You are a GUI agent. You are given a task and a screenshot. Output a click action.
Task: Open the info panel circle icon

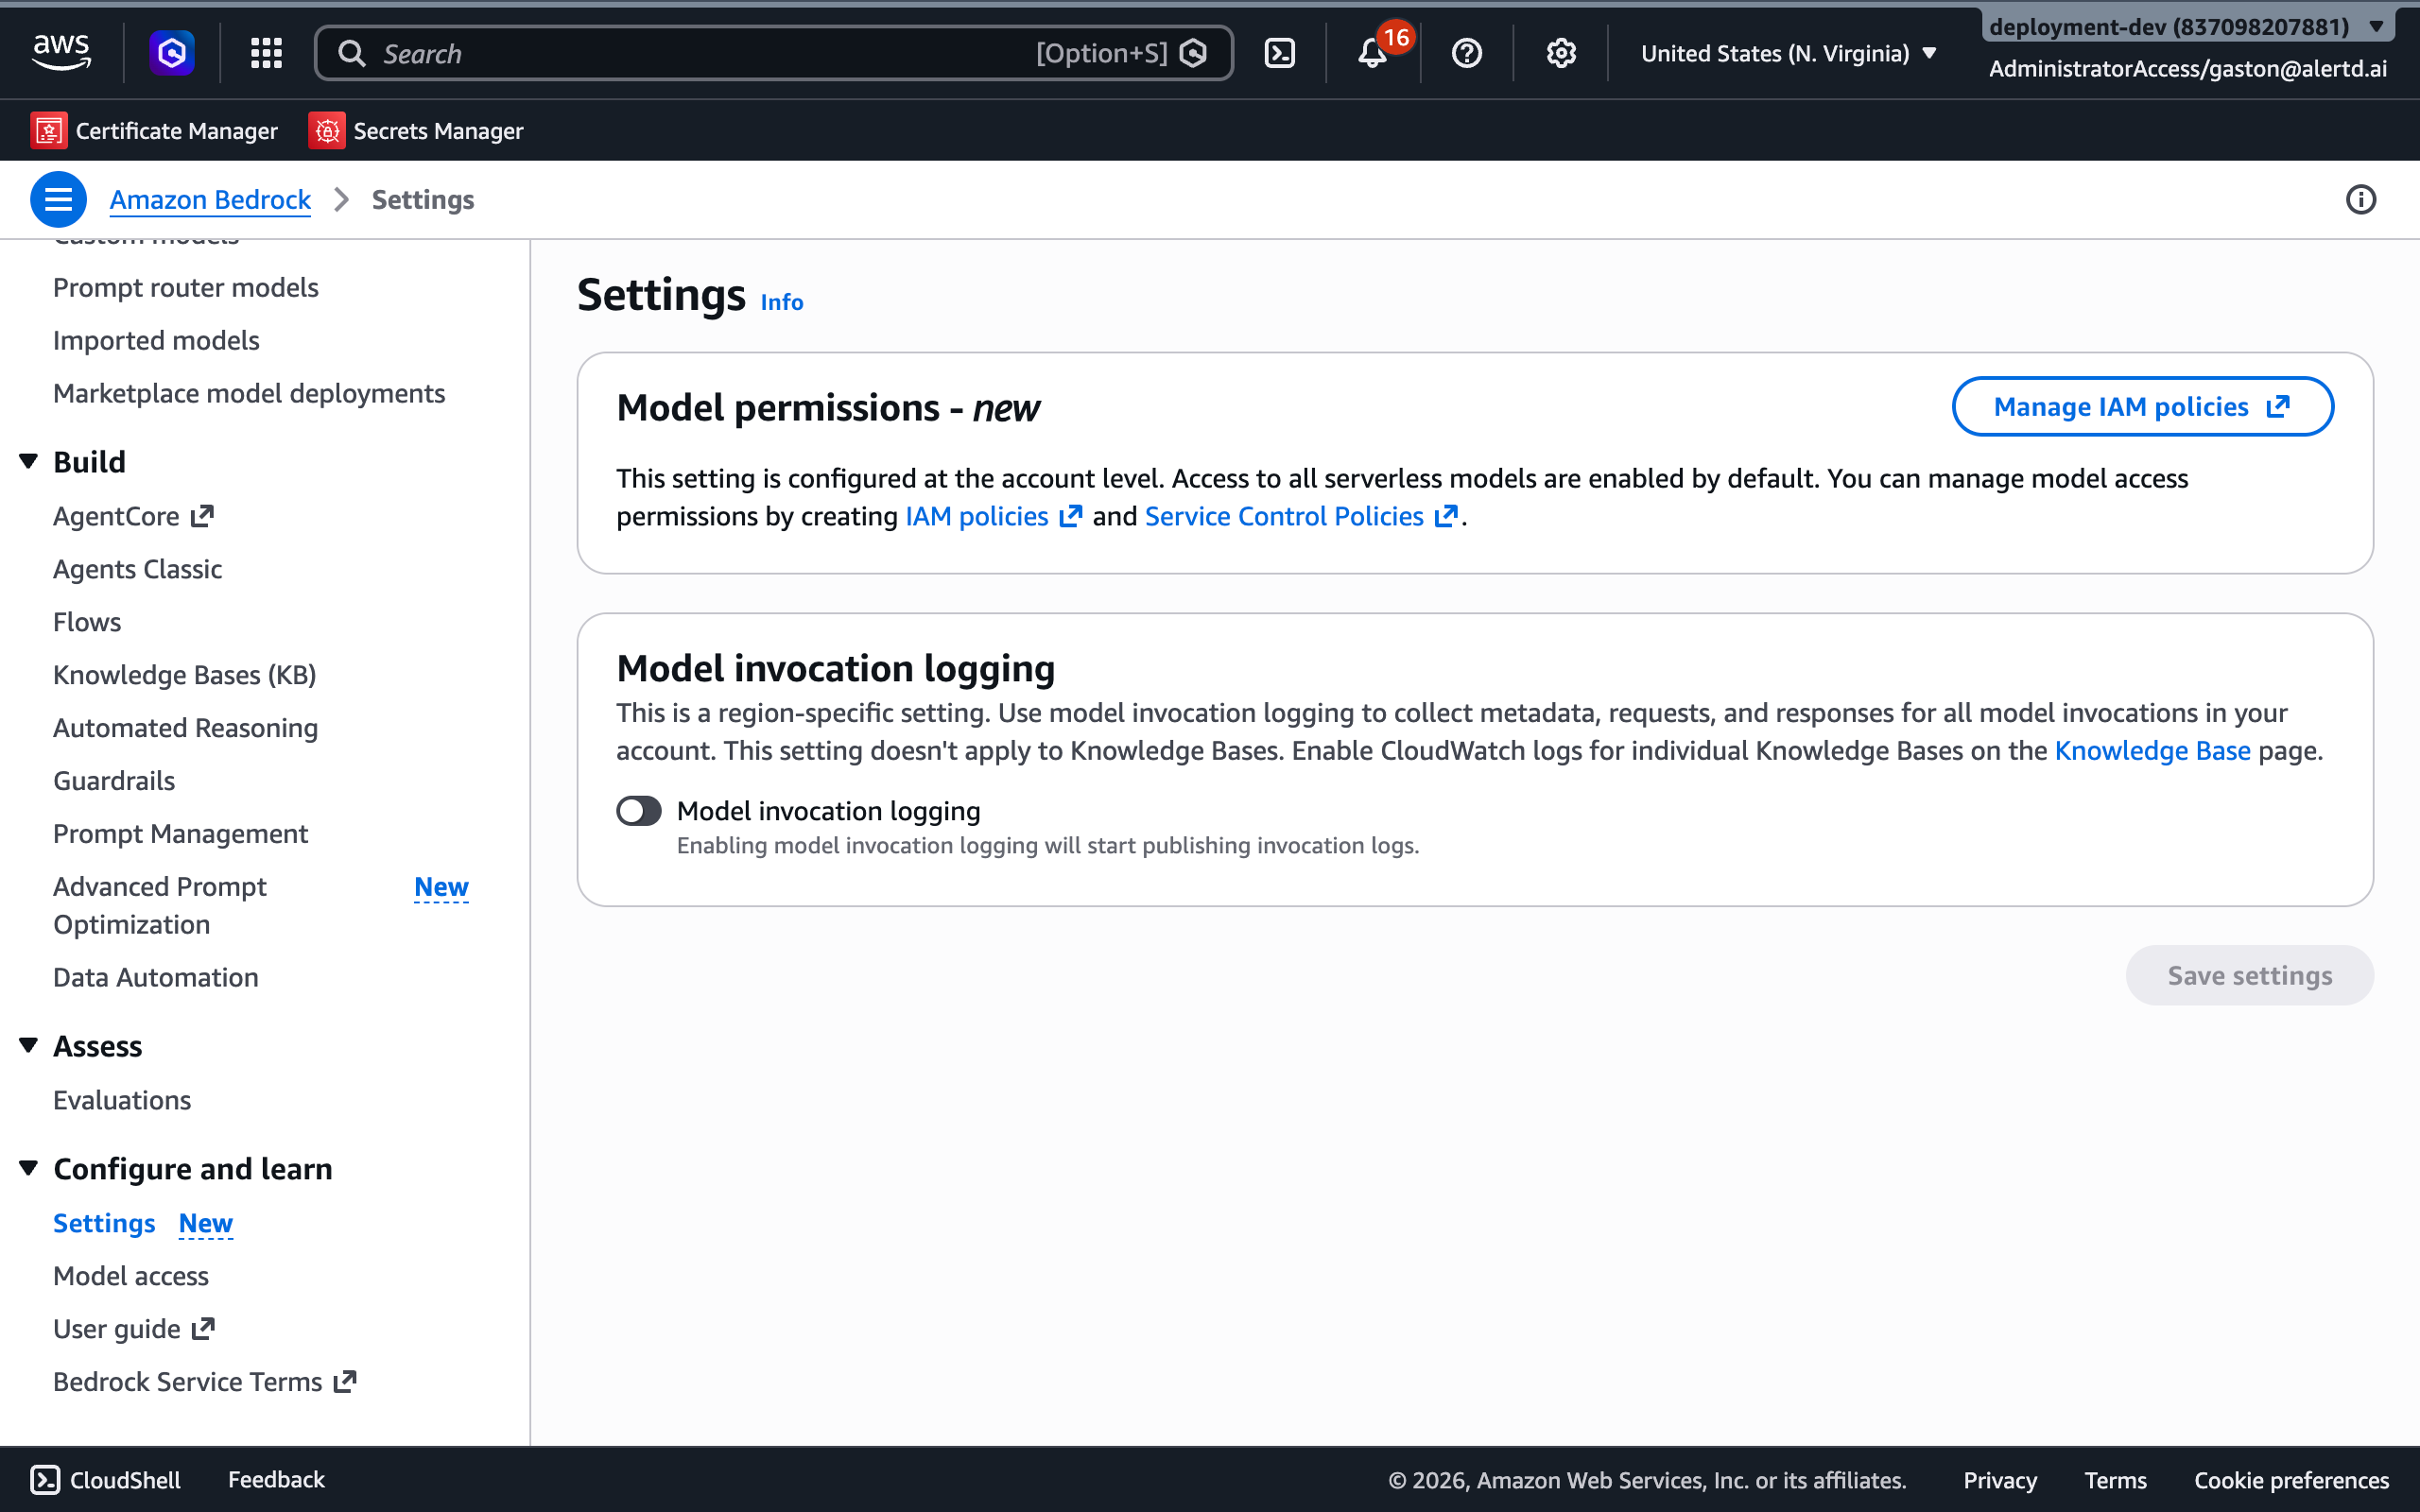point(2360,200)
